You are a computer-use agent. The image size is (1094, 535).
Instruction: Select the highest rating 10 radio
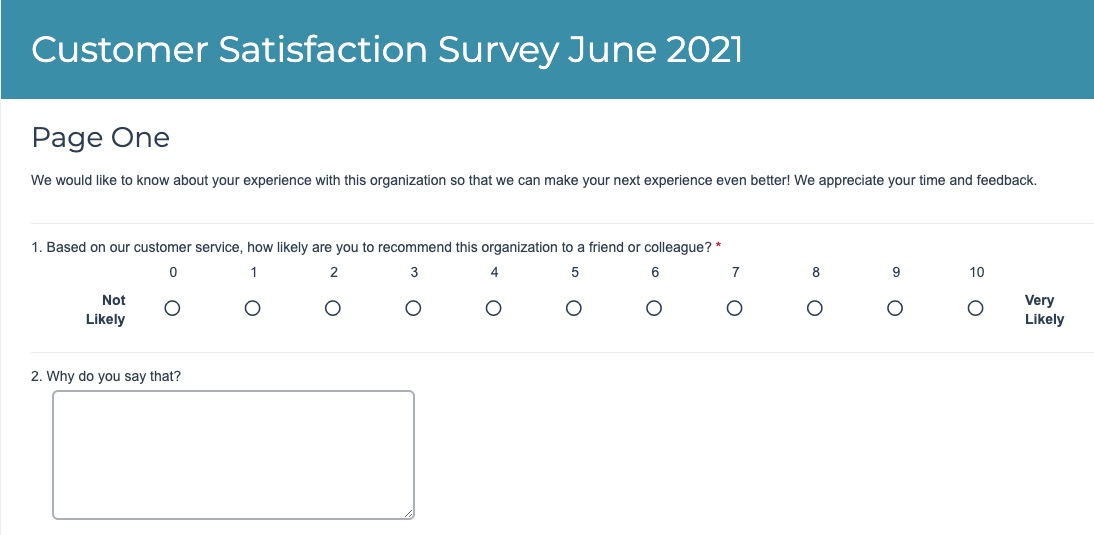point(976,309)
